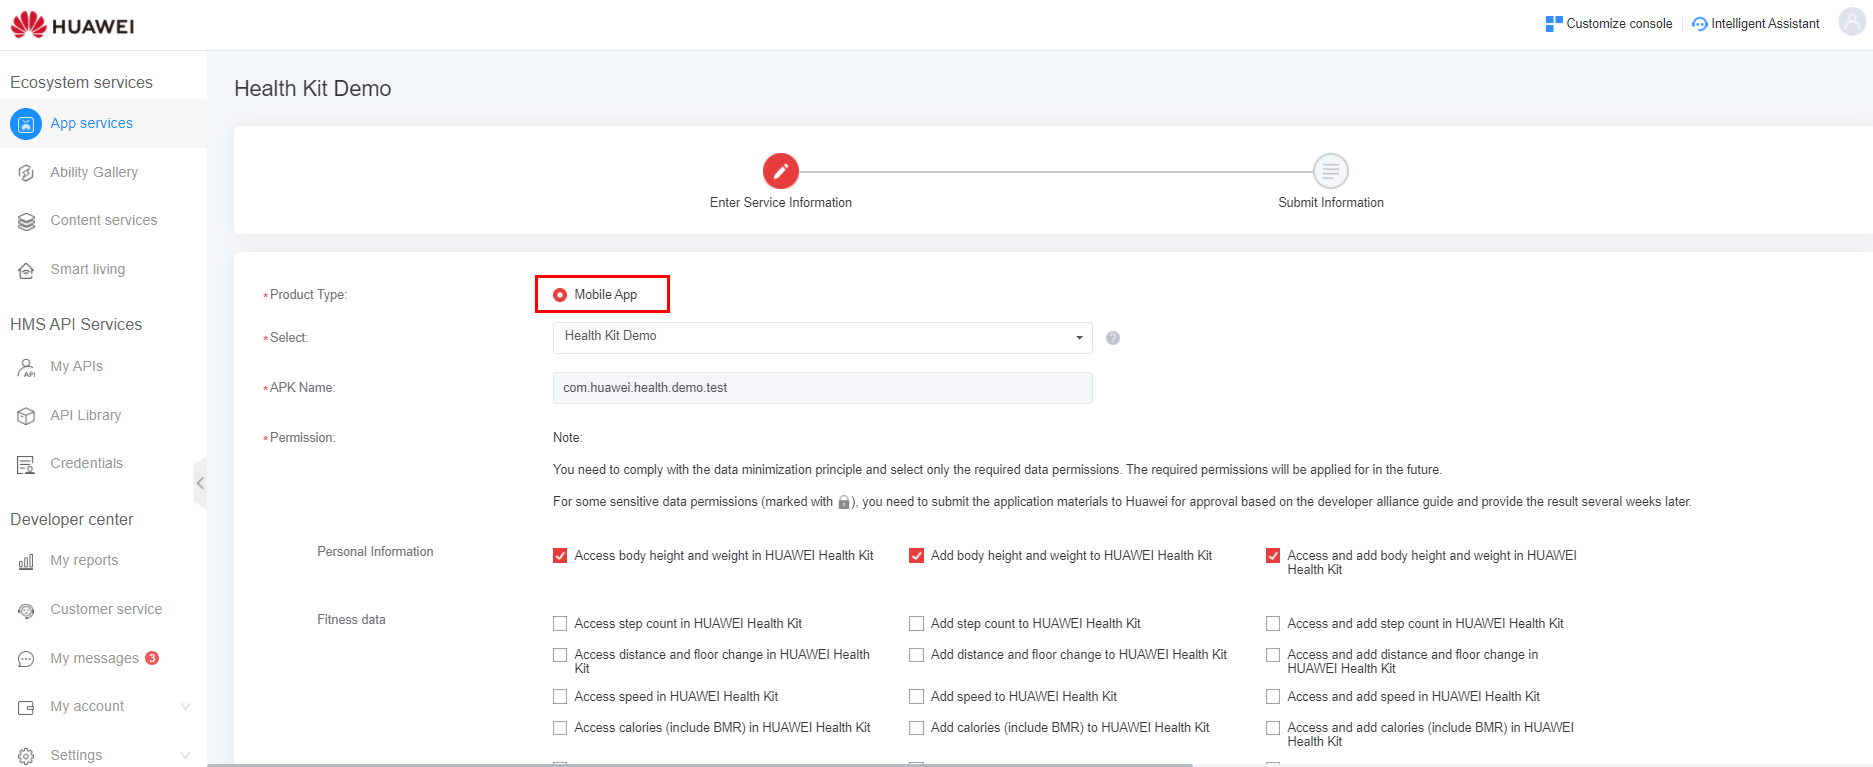
Task: Click the API Library cube icon
Action: (x=27, y=416)
